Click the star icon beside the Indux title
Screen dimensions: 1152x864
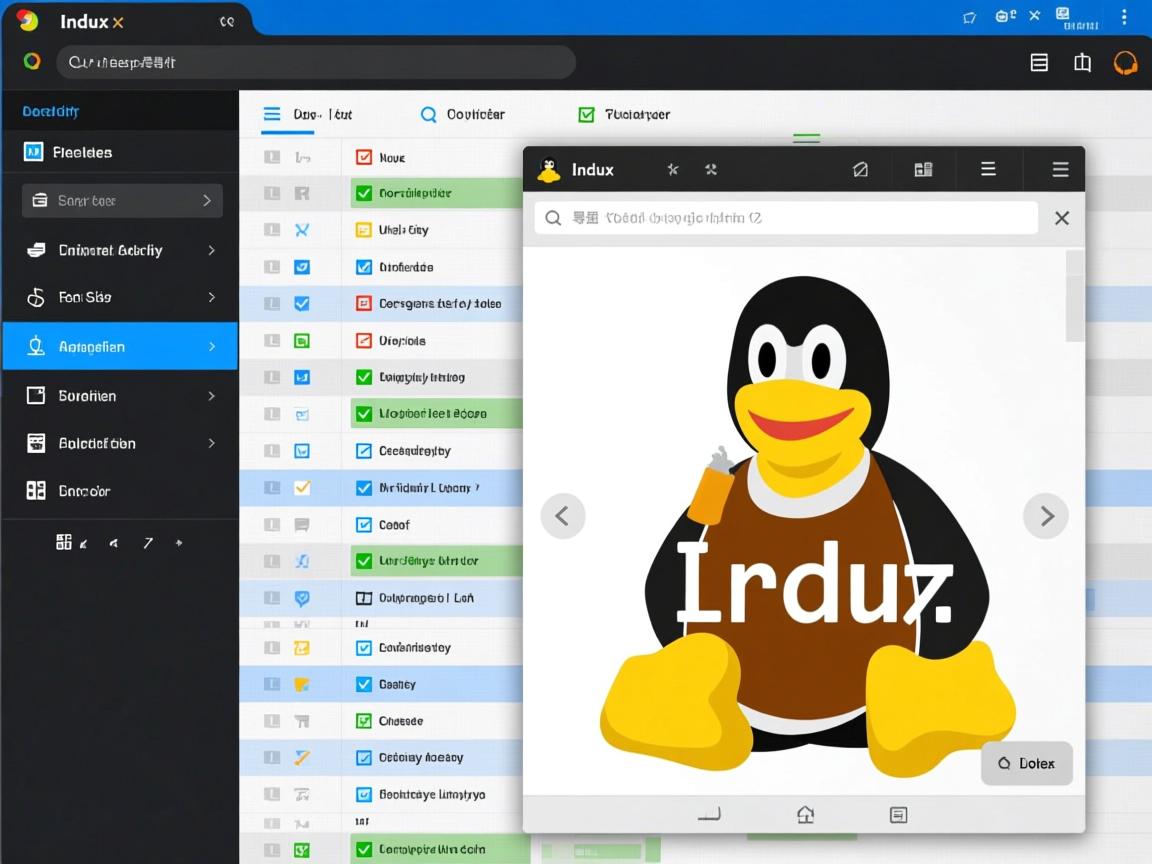point(673,169)
